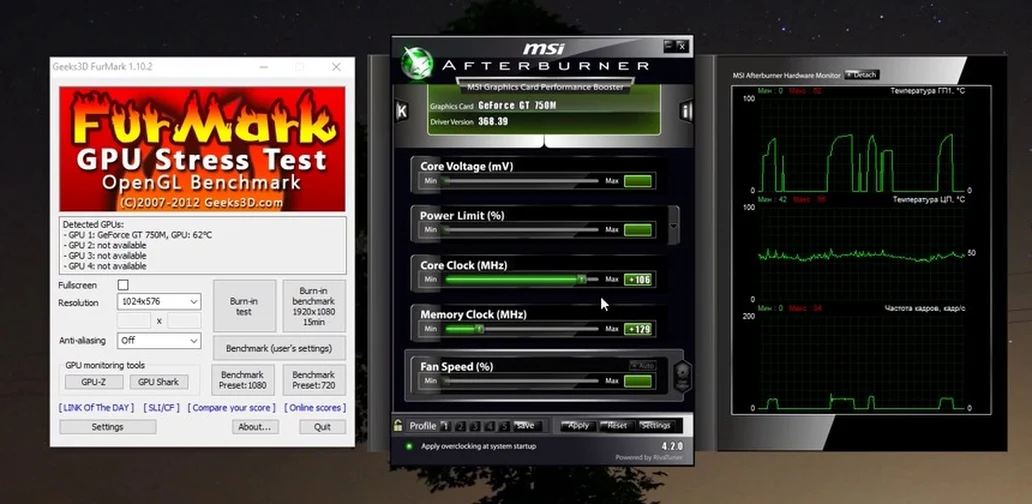Open the SLI/CF link
The width and height of the screenshot is (1032, 504).
pyautogui.click(x=161, y=408)
